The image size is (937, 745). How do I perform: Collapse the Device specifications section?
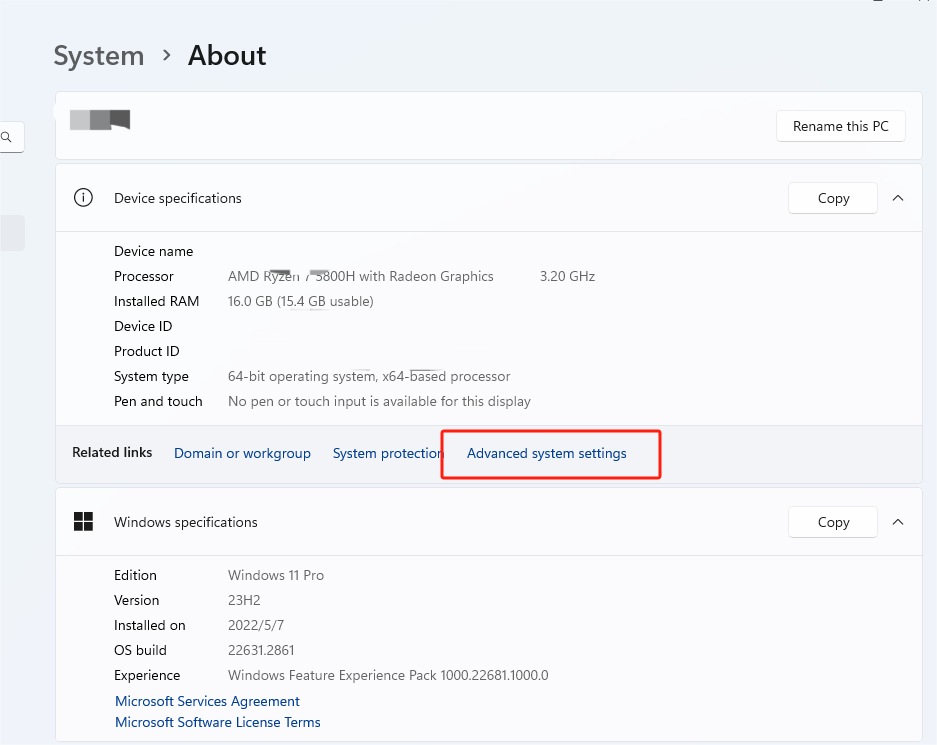[898, 198]
